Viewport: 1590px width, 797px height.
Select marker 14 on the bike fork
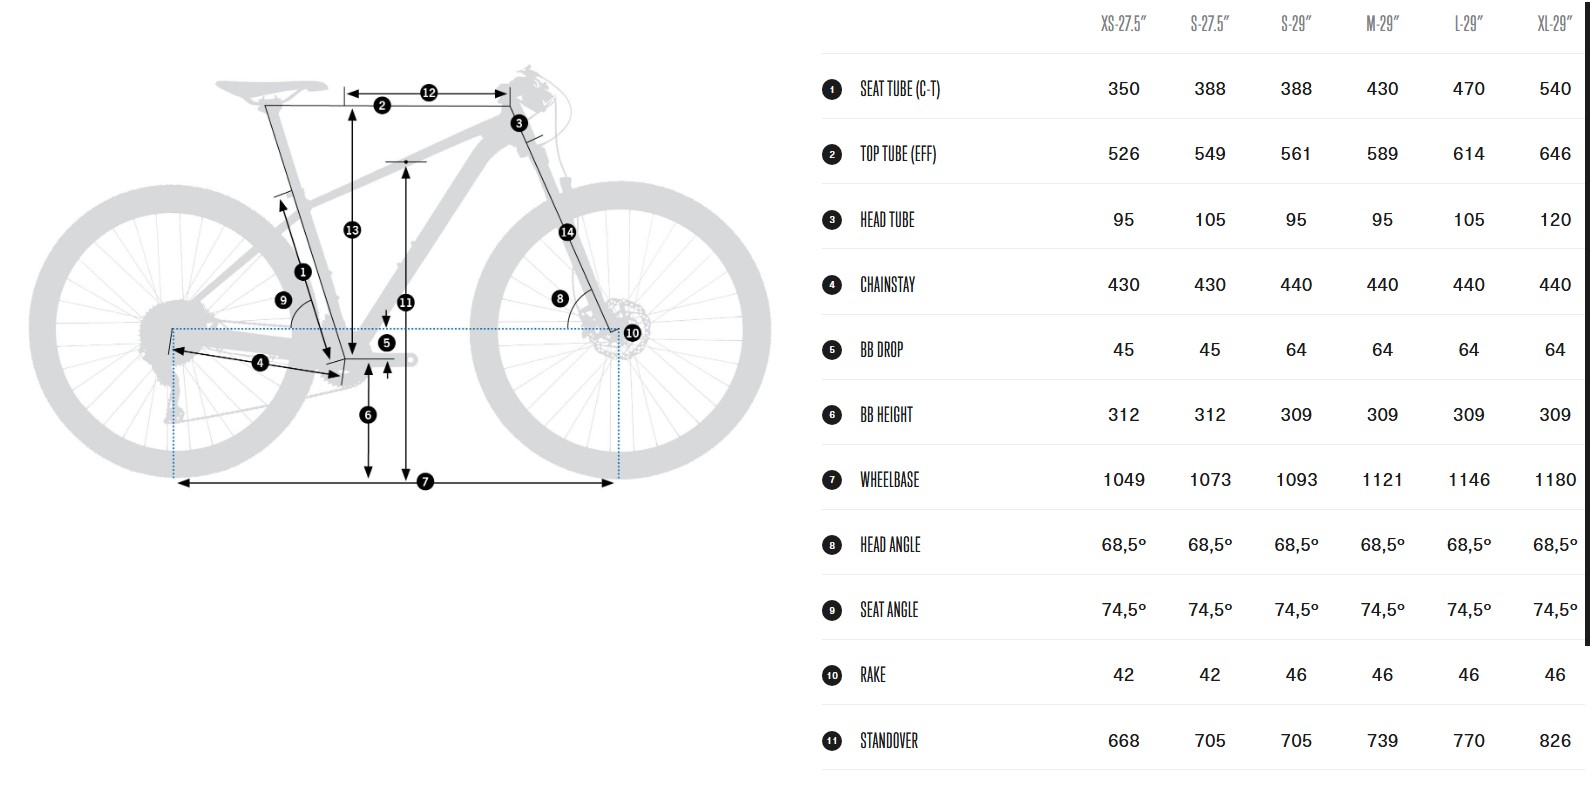pyautogui.click(x=567, y=232)
